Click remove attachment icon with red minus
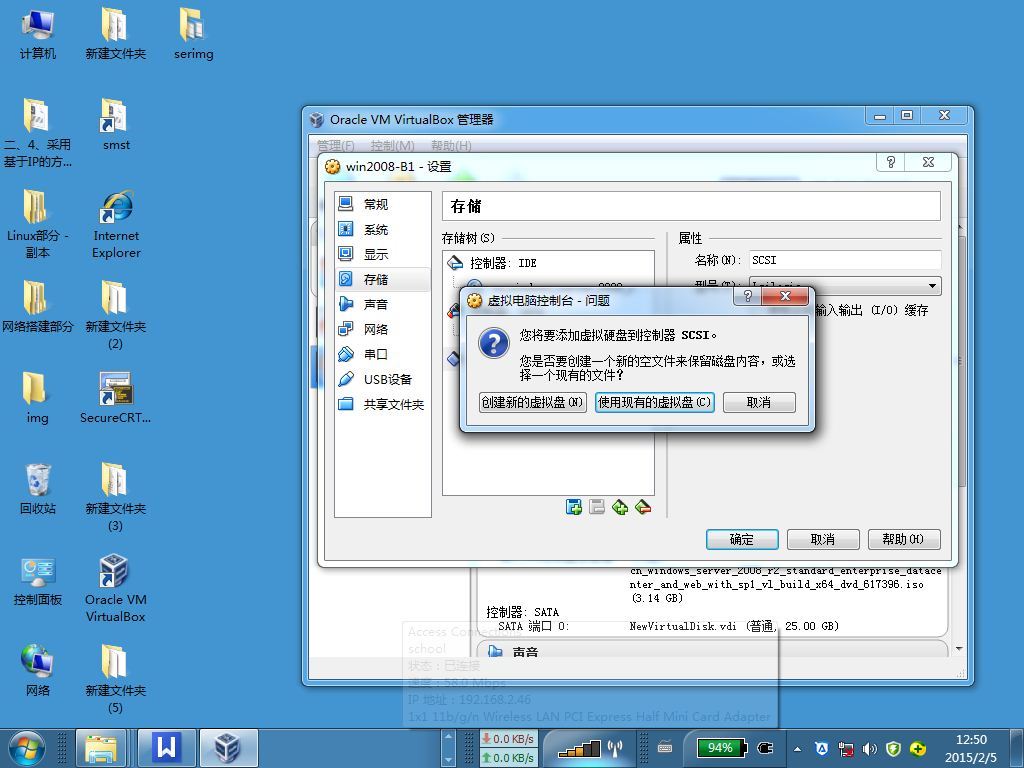 coord(643,507)
